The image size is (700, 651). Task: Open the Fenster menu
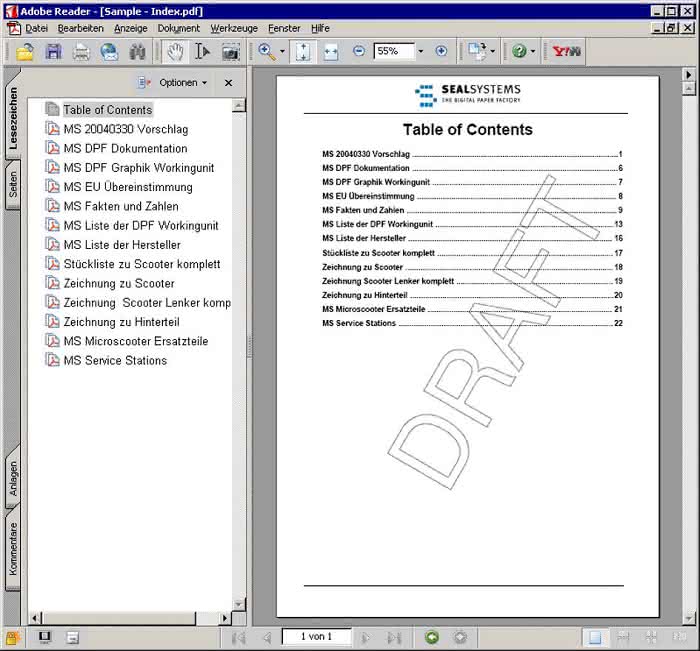click(284, 28)
